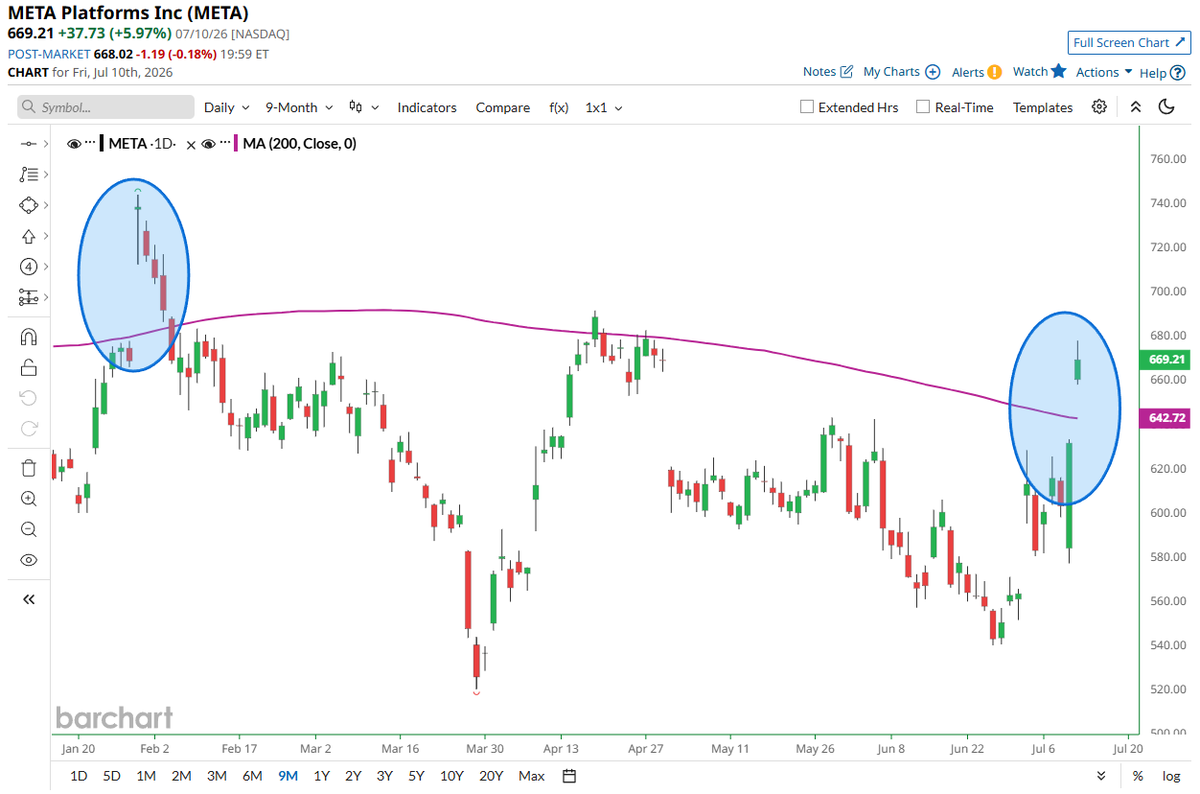Select the 1D period tab
Screen dimensions: 1200x794
pos(78,776)
